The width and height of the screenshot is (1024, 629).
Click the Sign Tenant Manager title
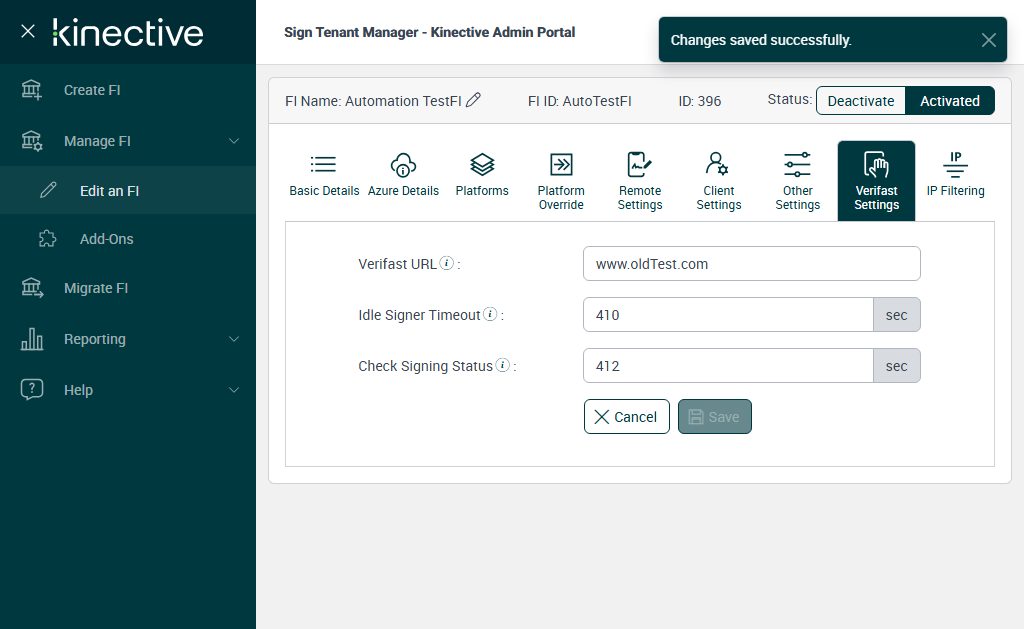(x=429, y=32)
